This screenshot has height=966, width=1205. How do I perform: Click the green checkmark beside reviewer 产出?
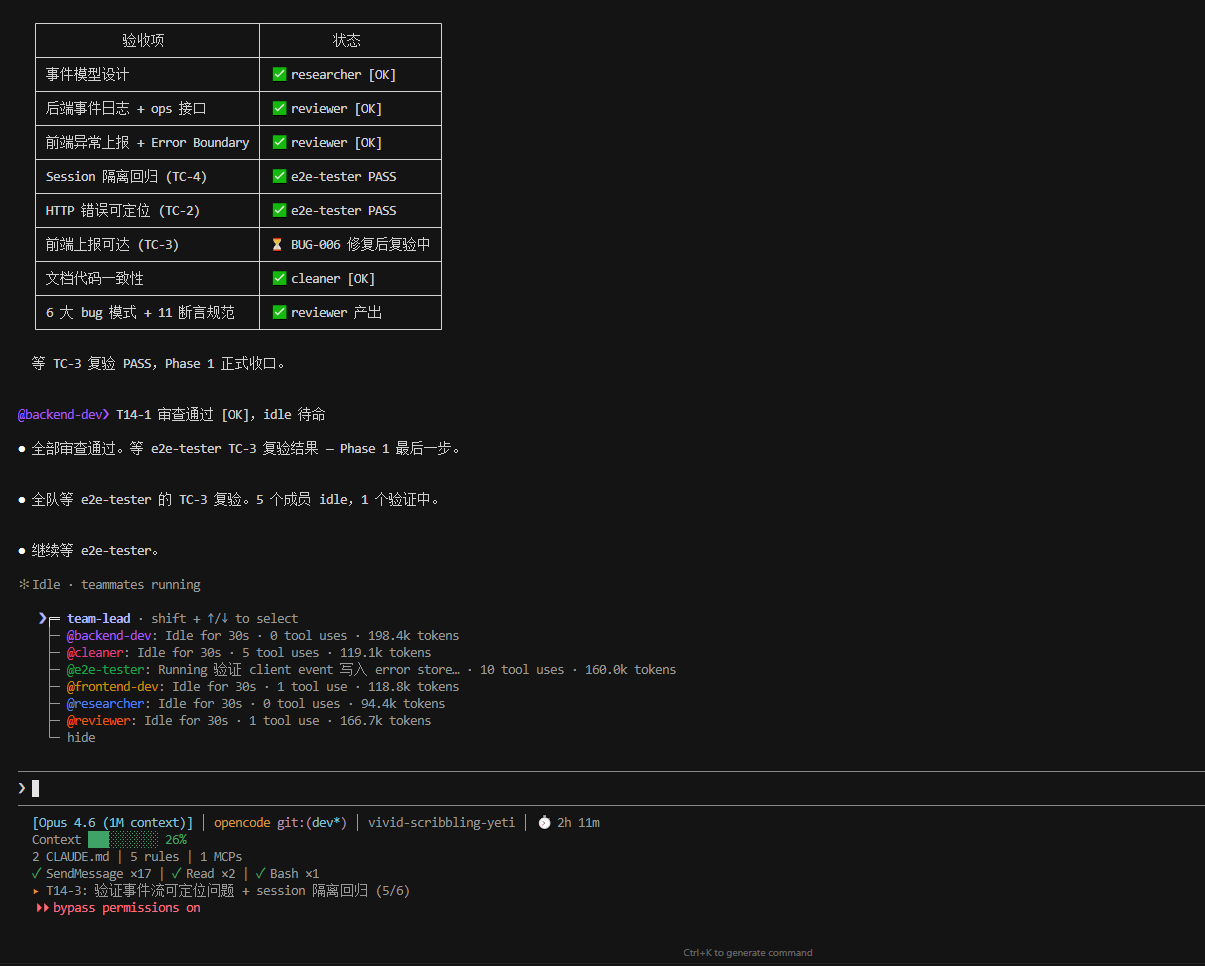pos(279,312)
